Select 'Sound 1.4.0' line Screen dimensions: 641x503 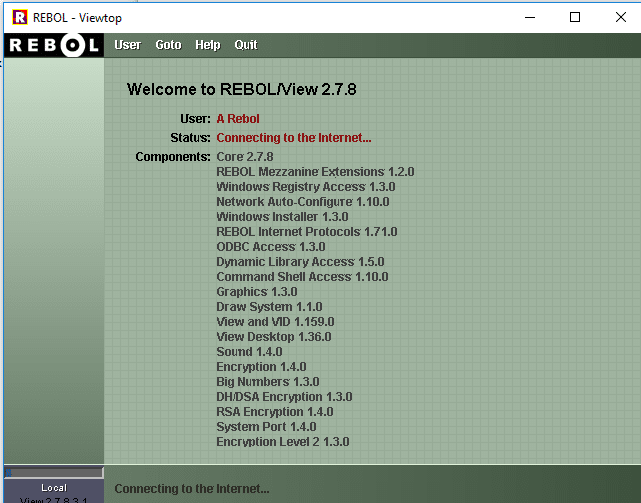tap(249, 352)
